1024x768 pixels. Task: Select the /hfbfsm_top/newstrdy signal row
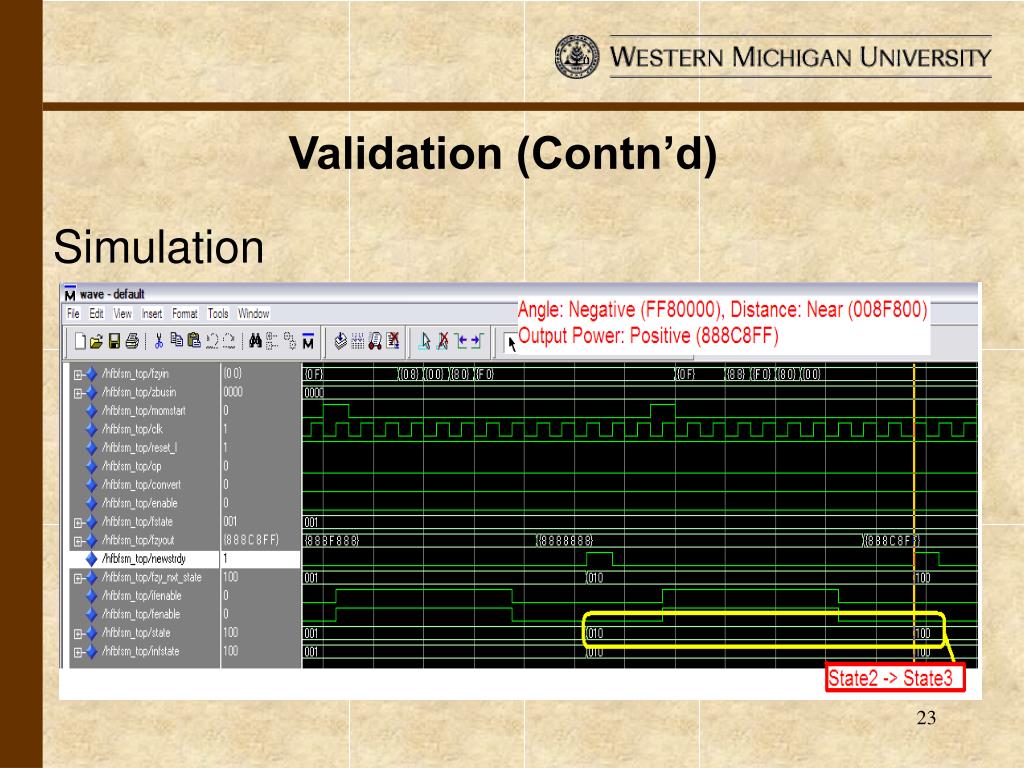[x=184, y=559]
